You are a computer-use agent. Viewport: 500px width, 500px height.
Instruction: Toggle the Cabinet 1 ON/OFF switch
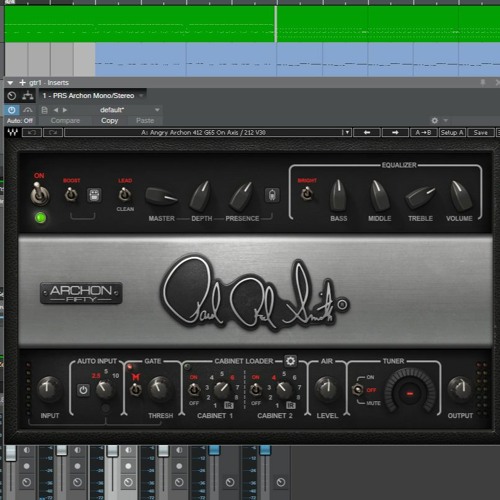click(194, 389)
